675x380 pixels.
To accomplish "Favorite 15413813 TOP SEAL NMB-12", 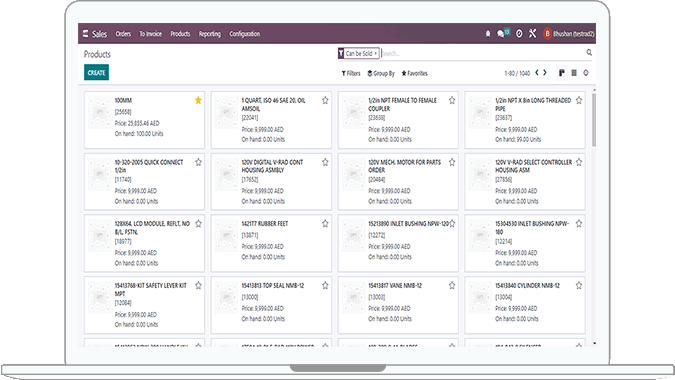I will 325,285.
